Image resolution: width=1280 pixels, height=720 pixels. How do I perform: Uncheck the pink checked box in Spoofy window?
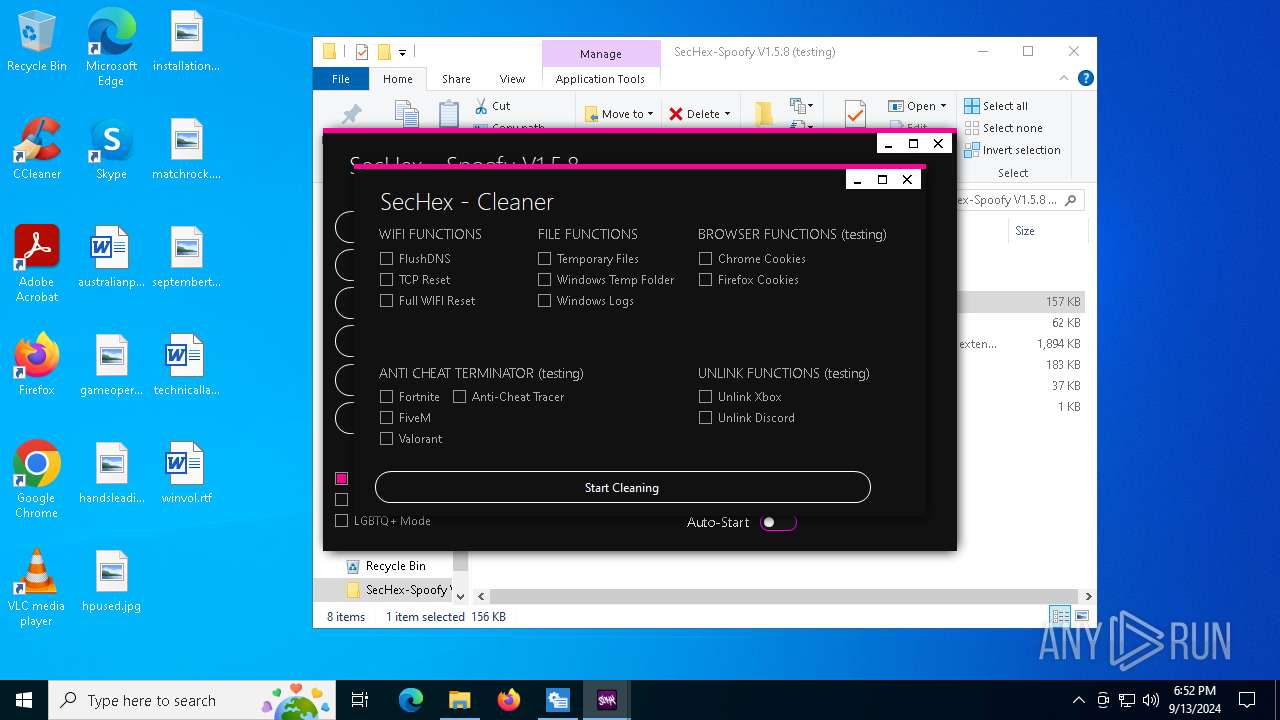(341, 478)
